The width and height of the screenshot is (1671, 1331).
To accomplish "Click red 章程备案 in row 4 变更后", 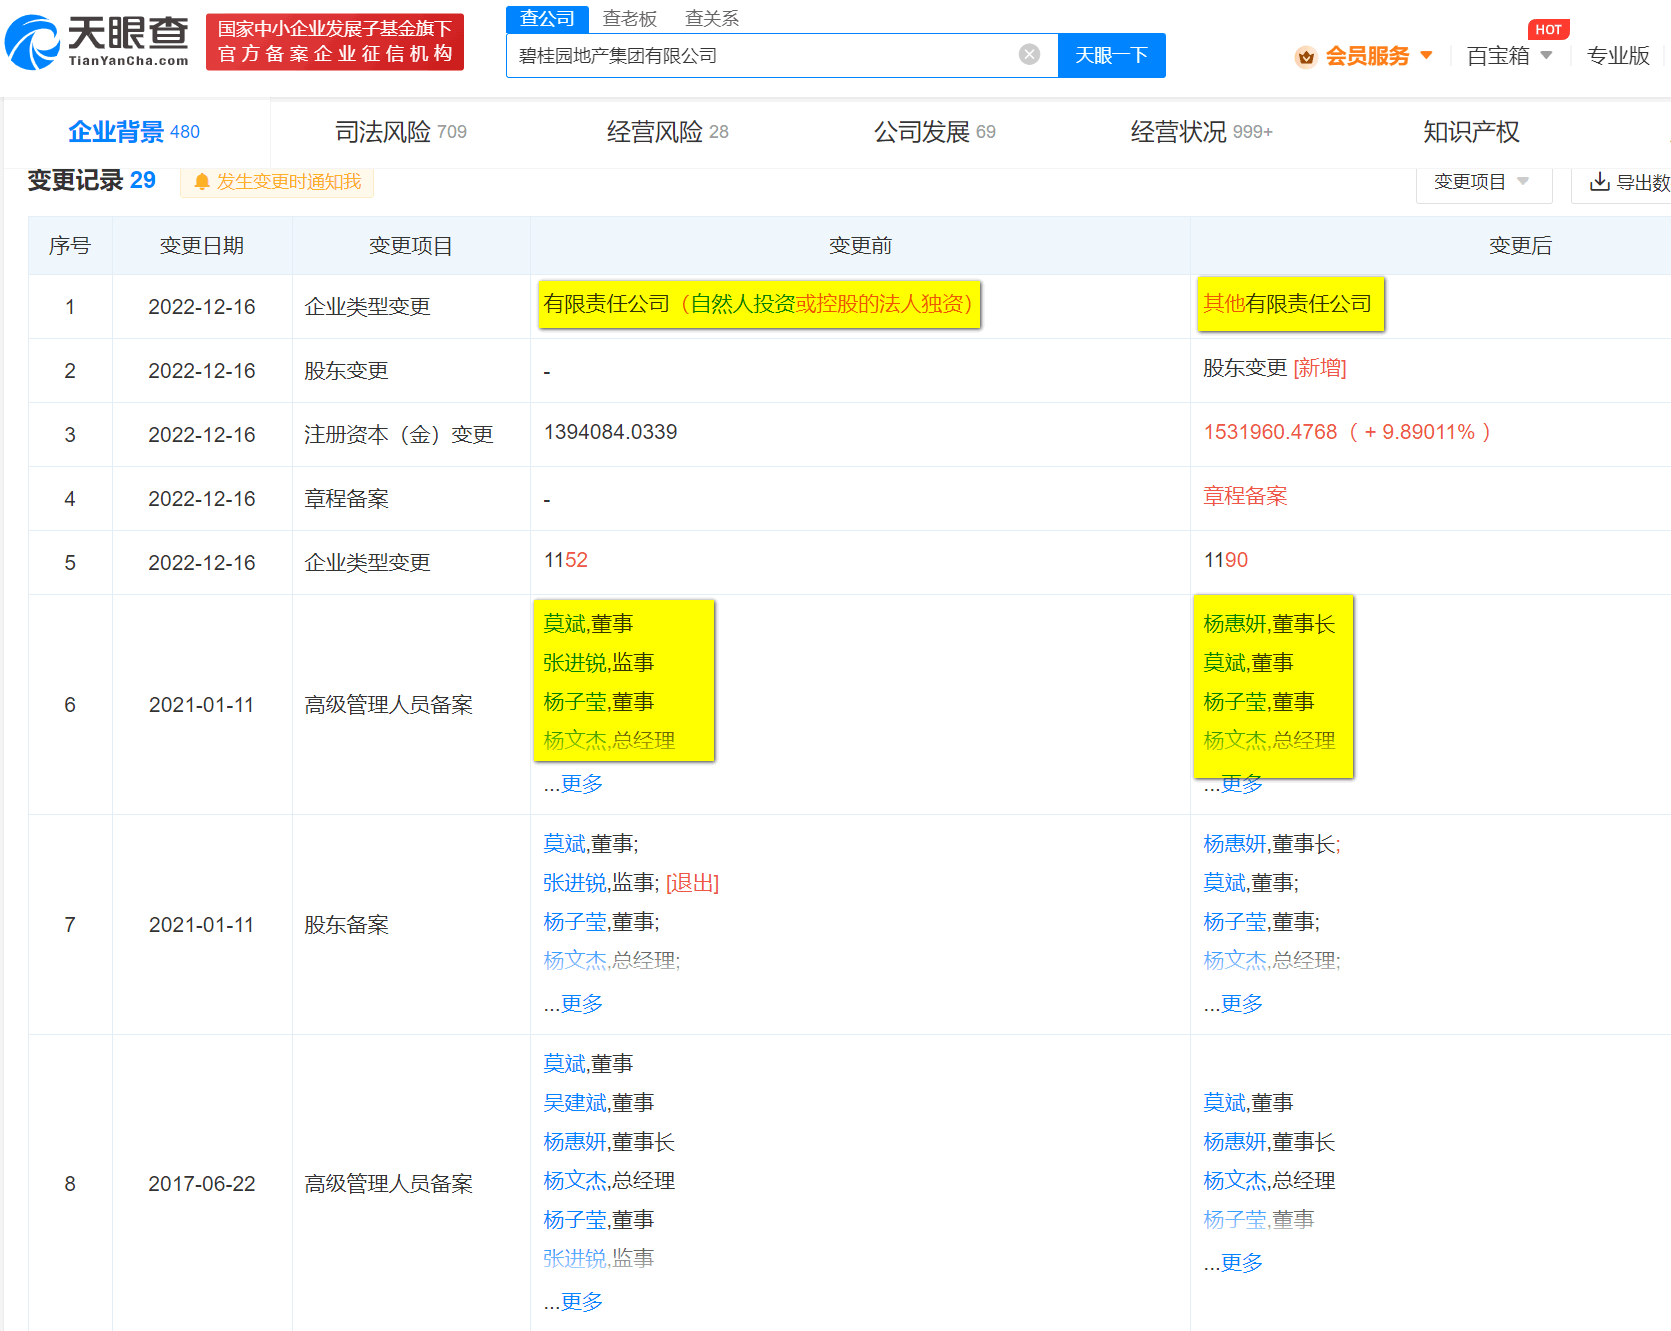I will (x=1245, y=496).
